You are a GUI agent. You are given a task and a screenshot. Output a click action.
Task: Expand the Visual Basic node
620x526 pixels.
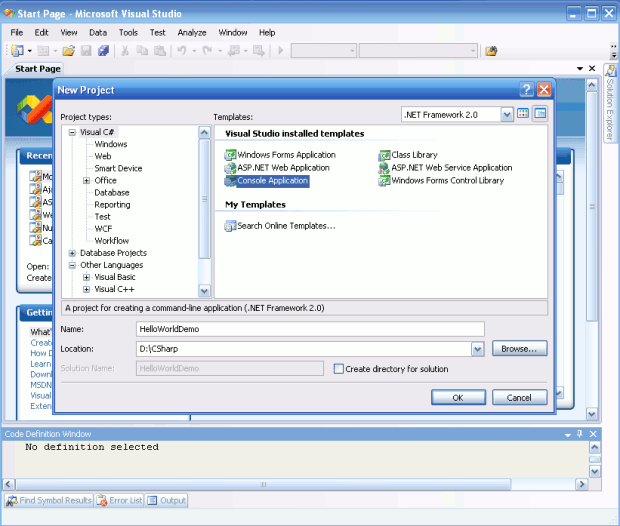click(86, 277)
